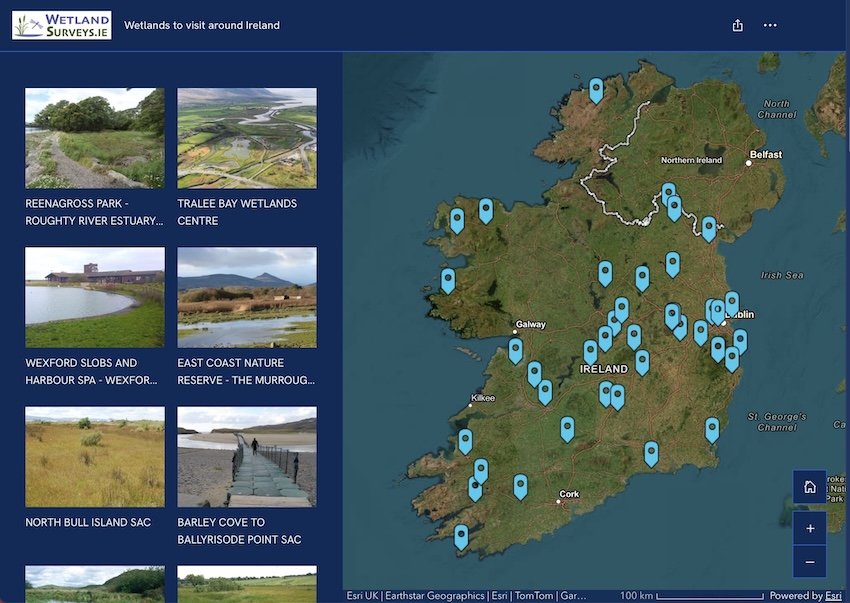This screenshot has height=603, width=850.
Task: Click the IRELAND country label on map
Action: [603, 369]
